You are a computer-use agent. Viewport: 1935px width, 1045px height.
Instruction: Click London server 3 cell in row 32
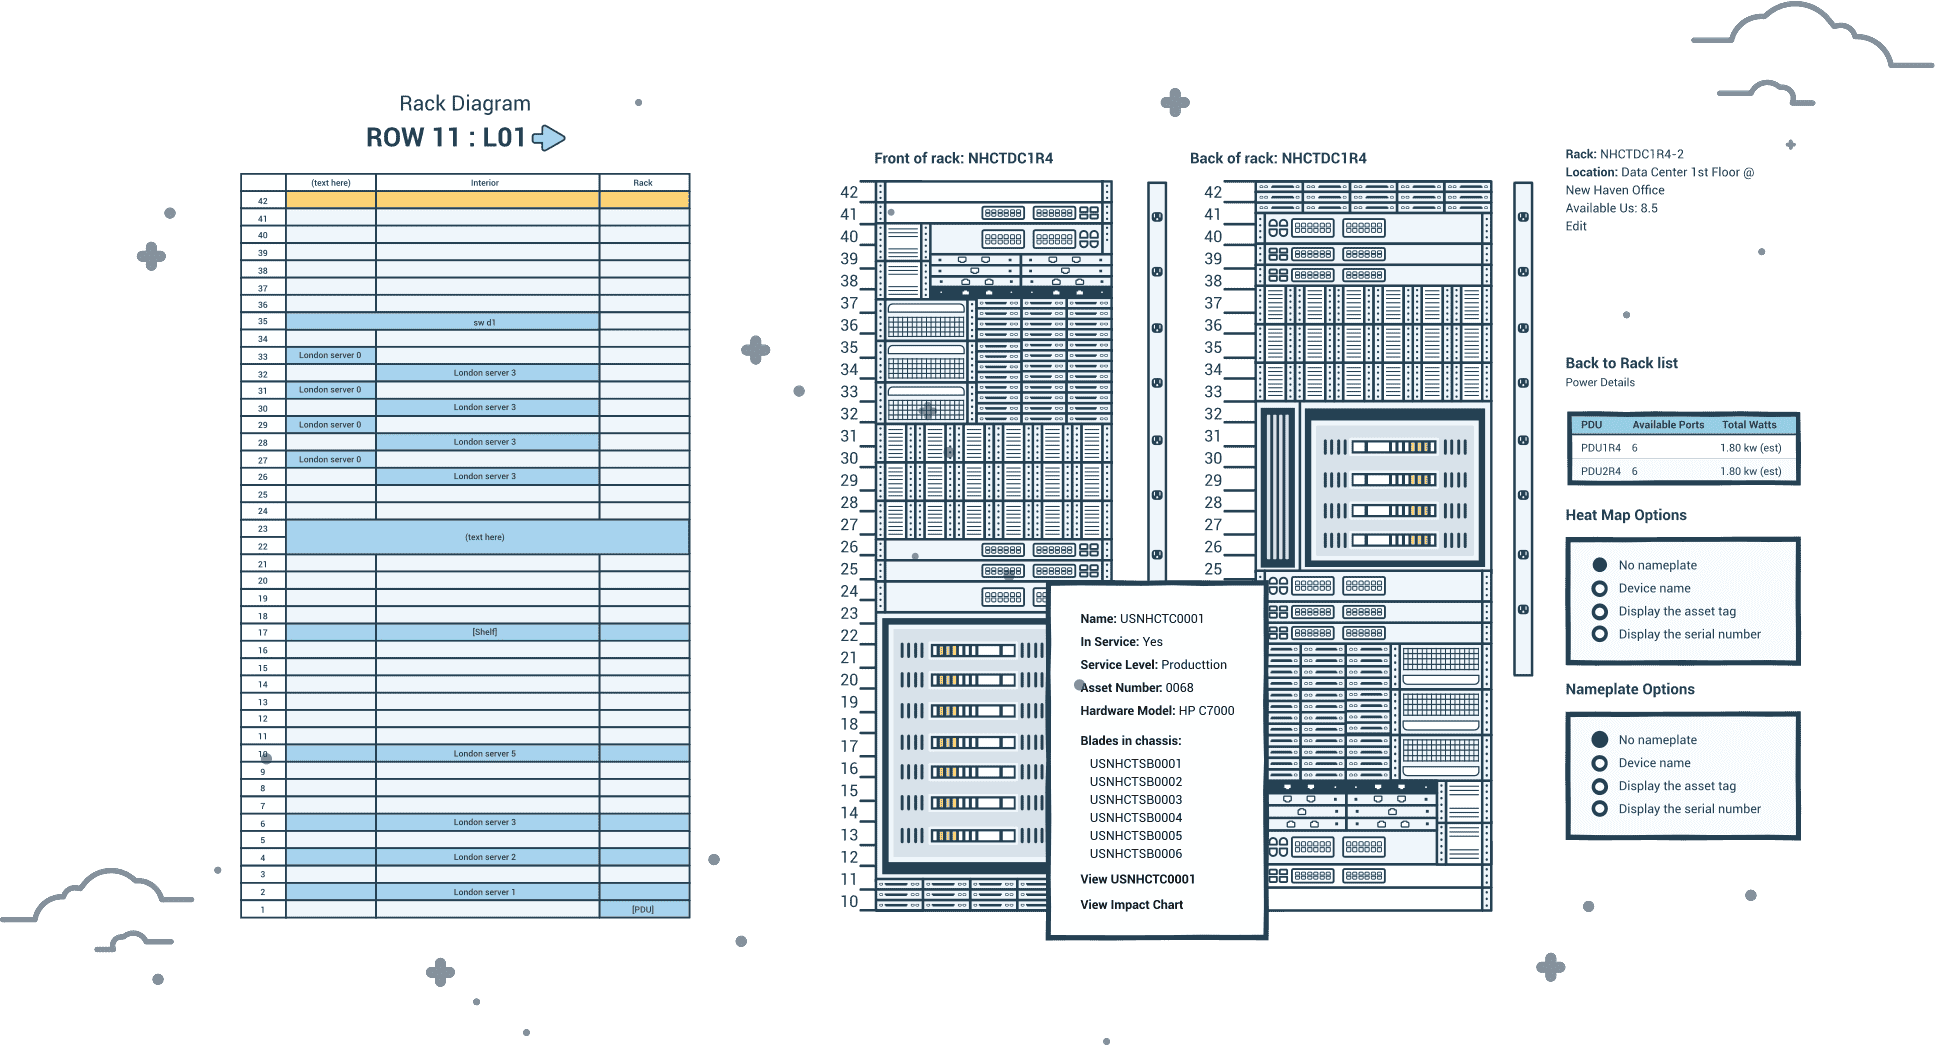click(x=487, y=373)
